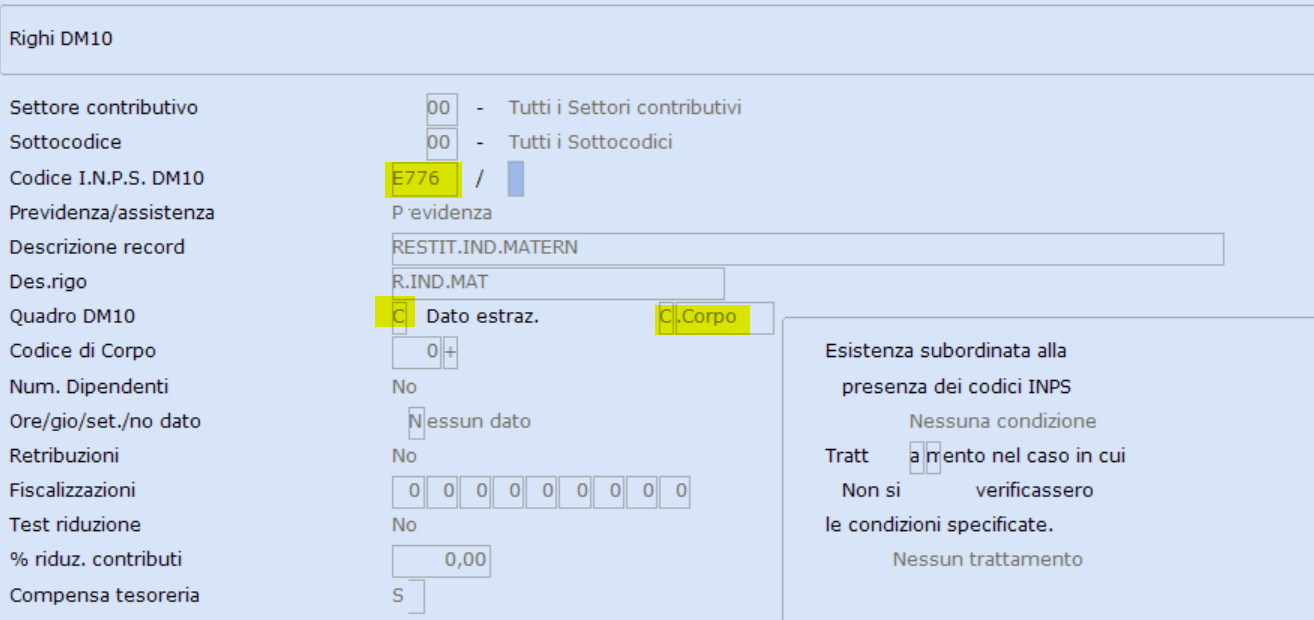Click the text 'Tutti i Sottocodici'

tap(591, 143)
